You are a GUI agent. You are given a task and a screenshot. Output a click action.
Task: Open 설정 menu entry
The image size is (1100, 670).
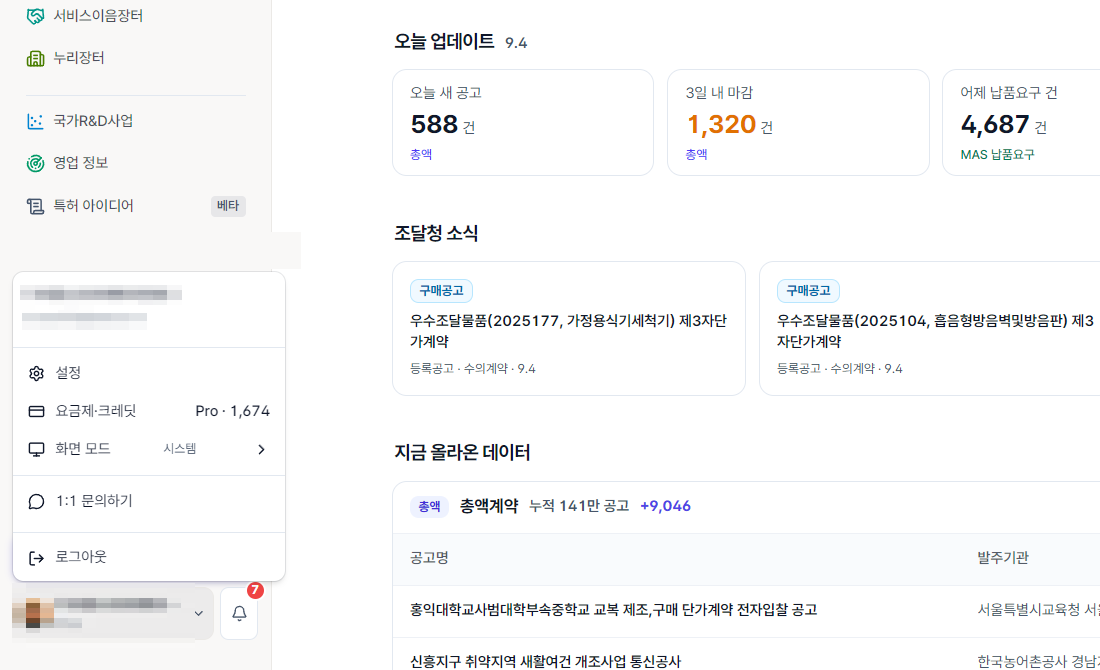coord(149,373)
